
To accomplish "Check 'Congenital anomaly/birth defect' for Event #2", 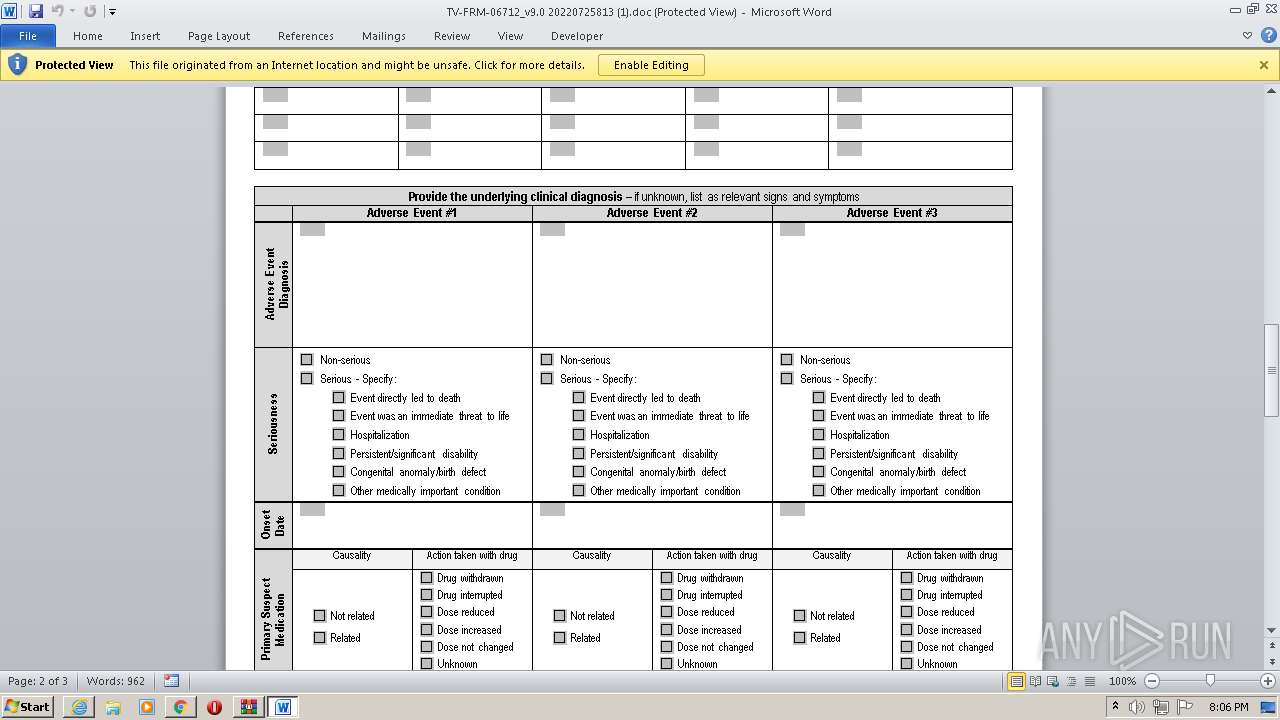I will click(579, 472).
